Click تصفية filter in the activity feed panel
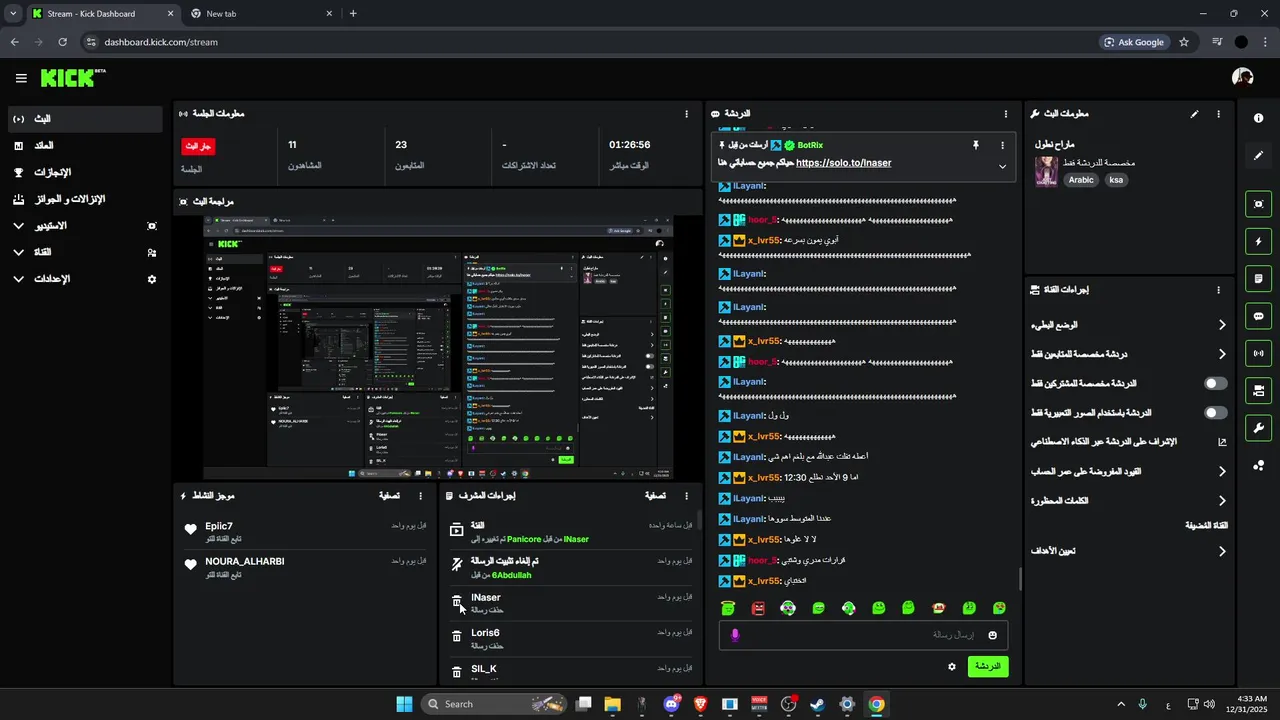 point(390,496)
